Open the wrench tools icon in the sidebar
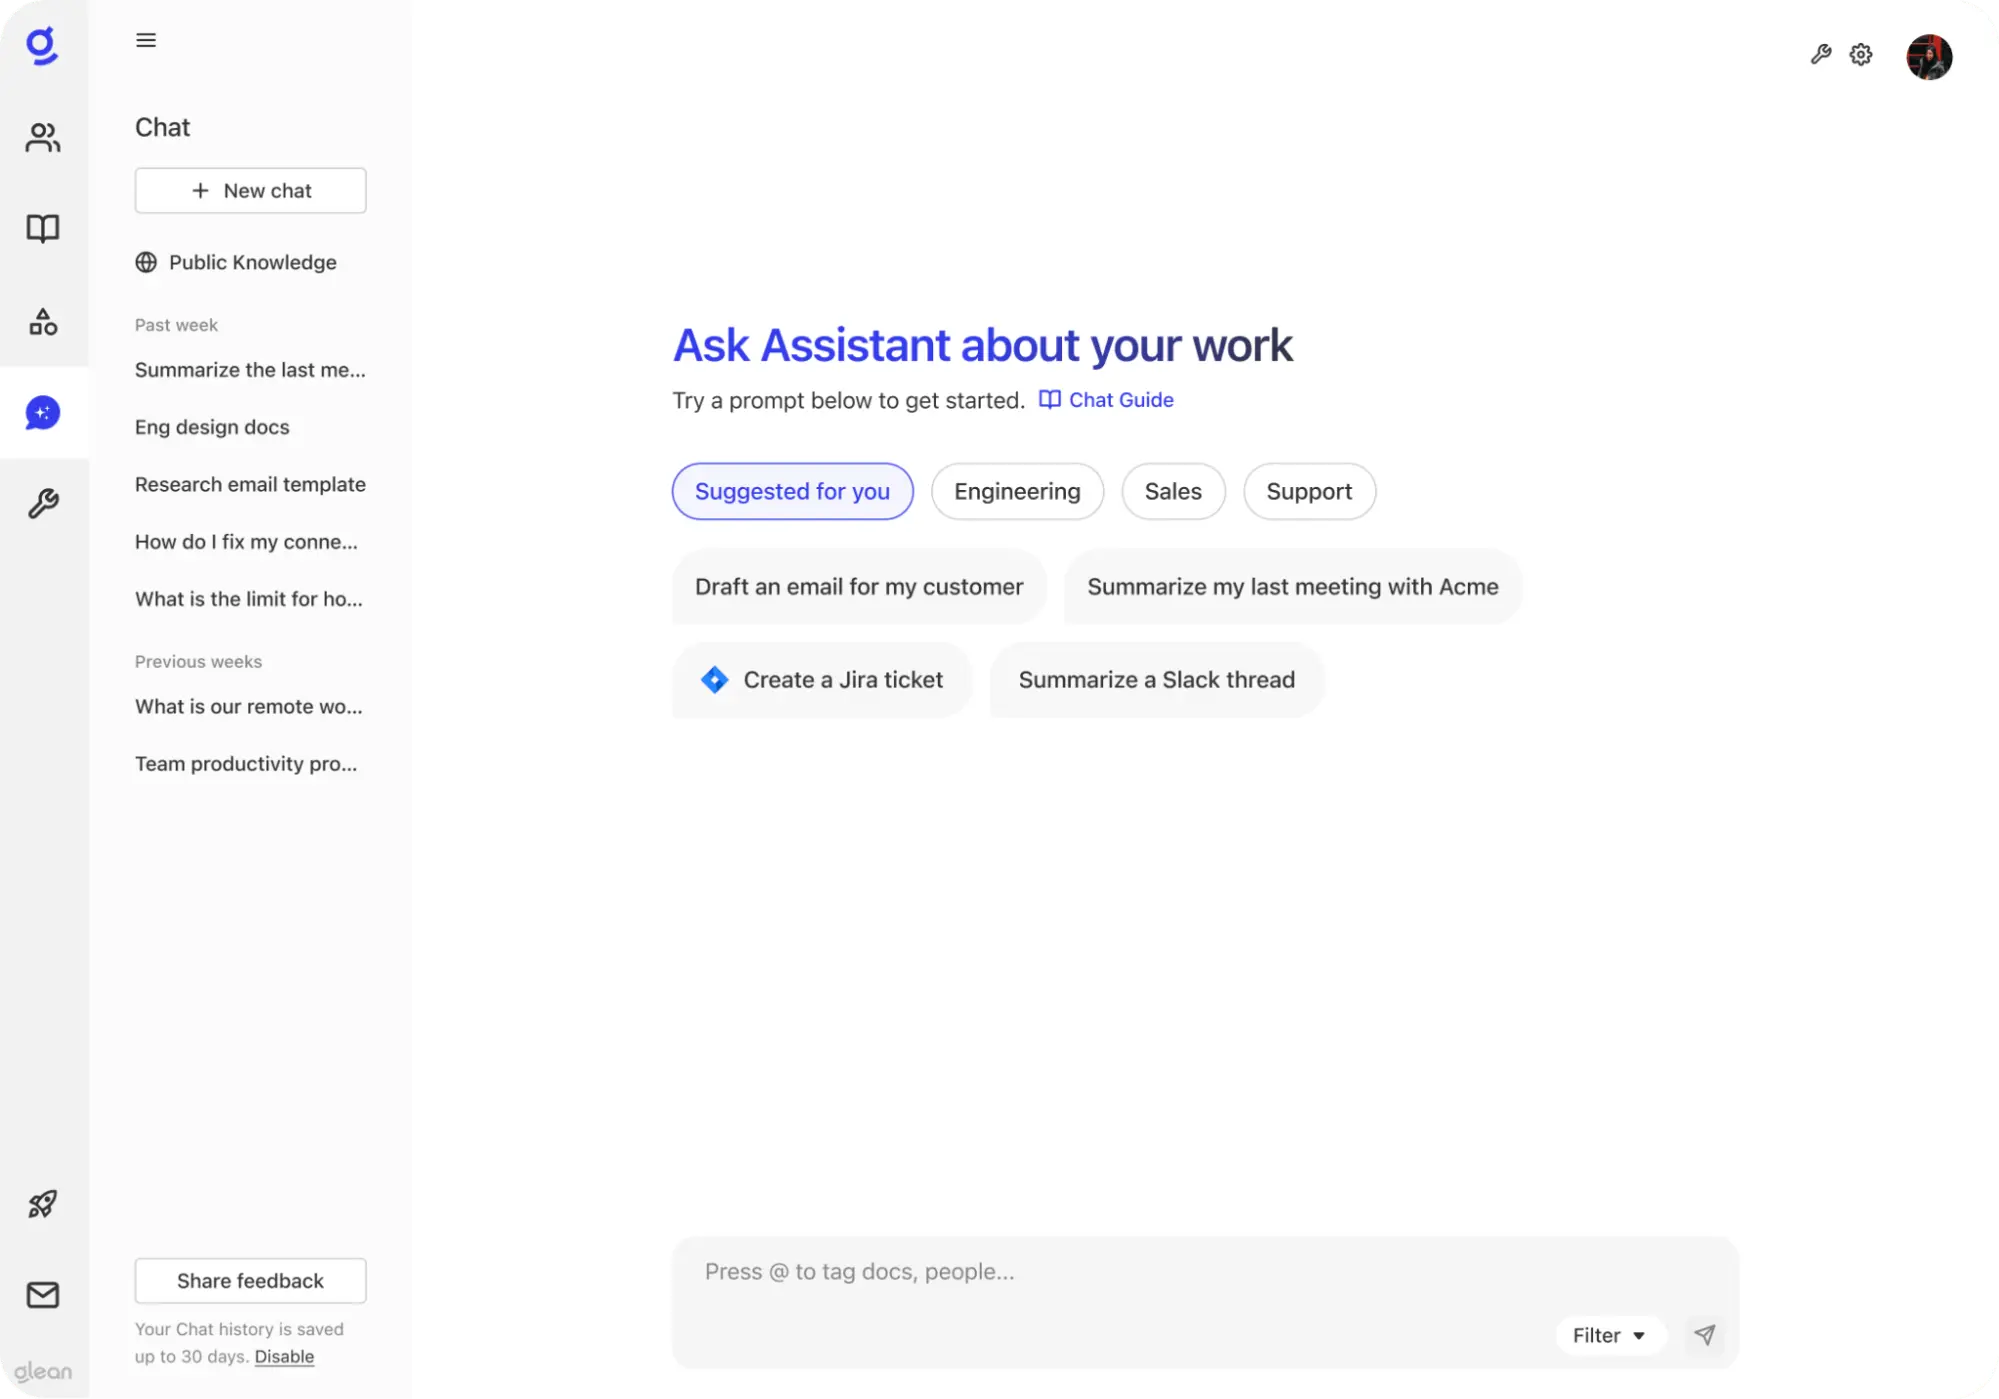This screenshot has height=1399, width=1999. (x=43, y=504)
